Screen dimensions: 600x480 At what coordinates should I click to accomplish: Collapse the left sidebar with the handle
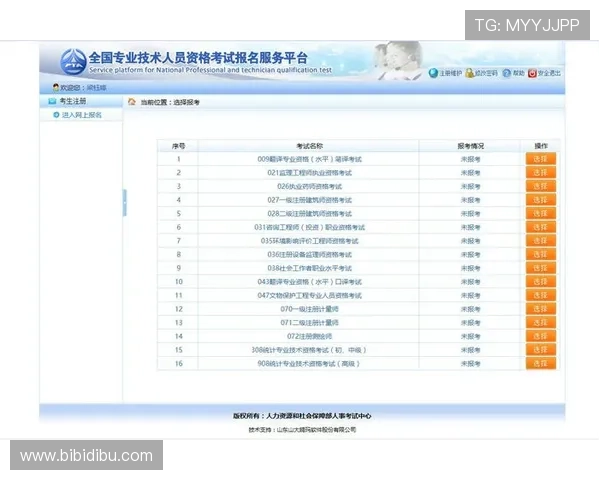tap(124, 202)
